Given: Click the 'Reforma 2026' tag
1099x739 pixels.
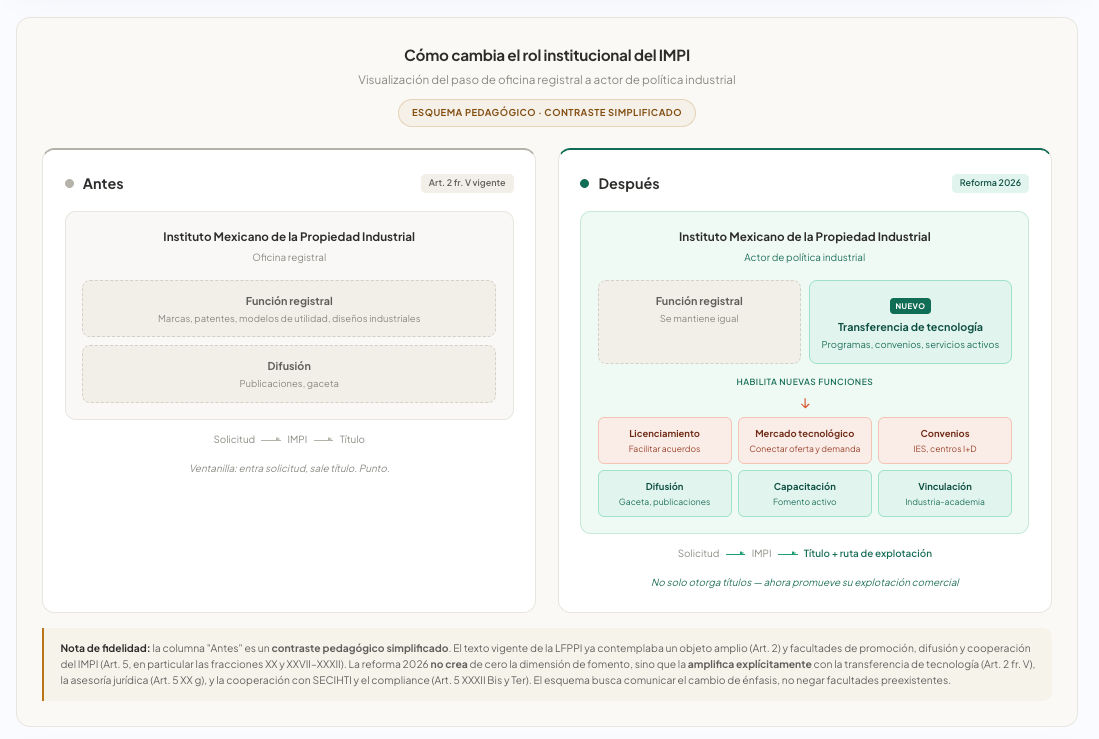Looking at the screenshot, I should [x=990, y=183].
